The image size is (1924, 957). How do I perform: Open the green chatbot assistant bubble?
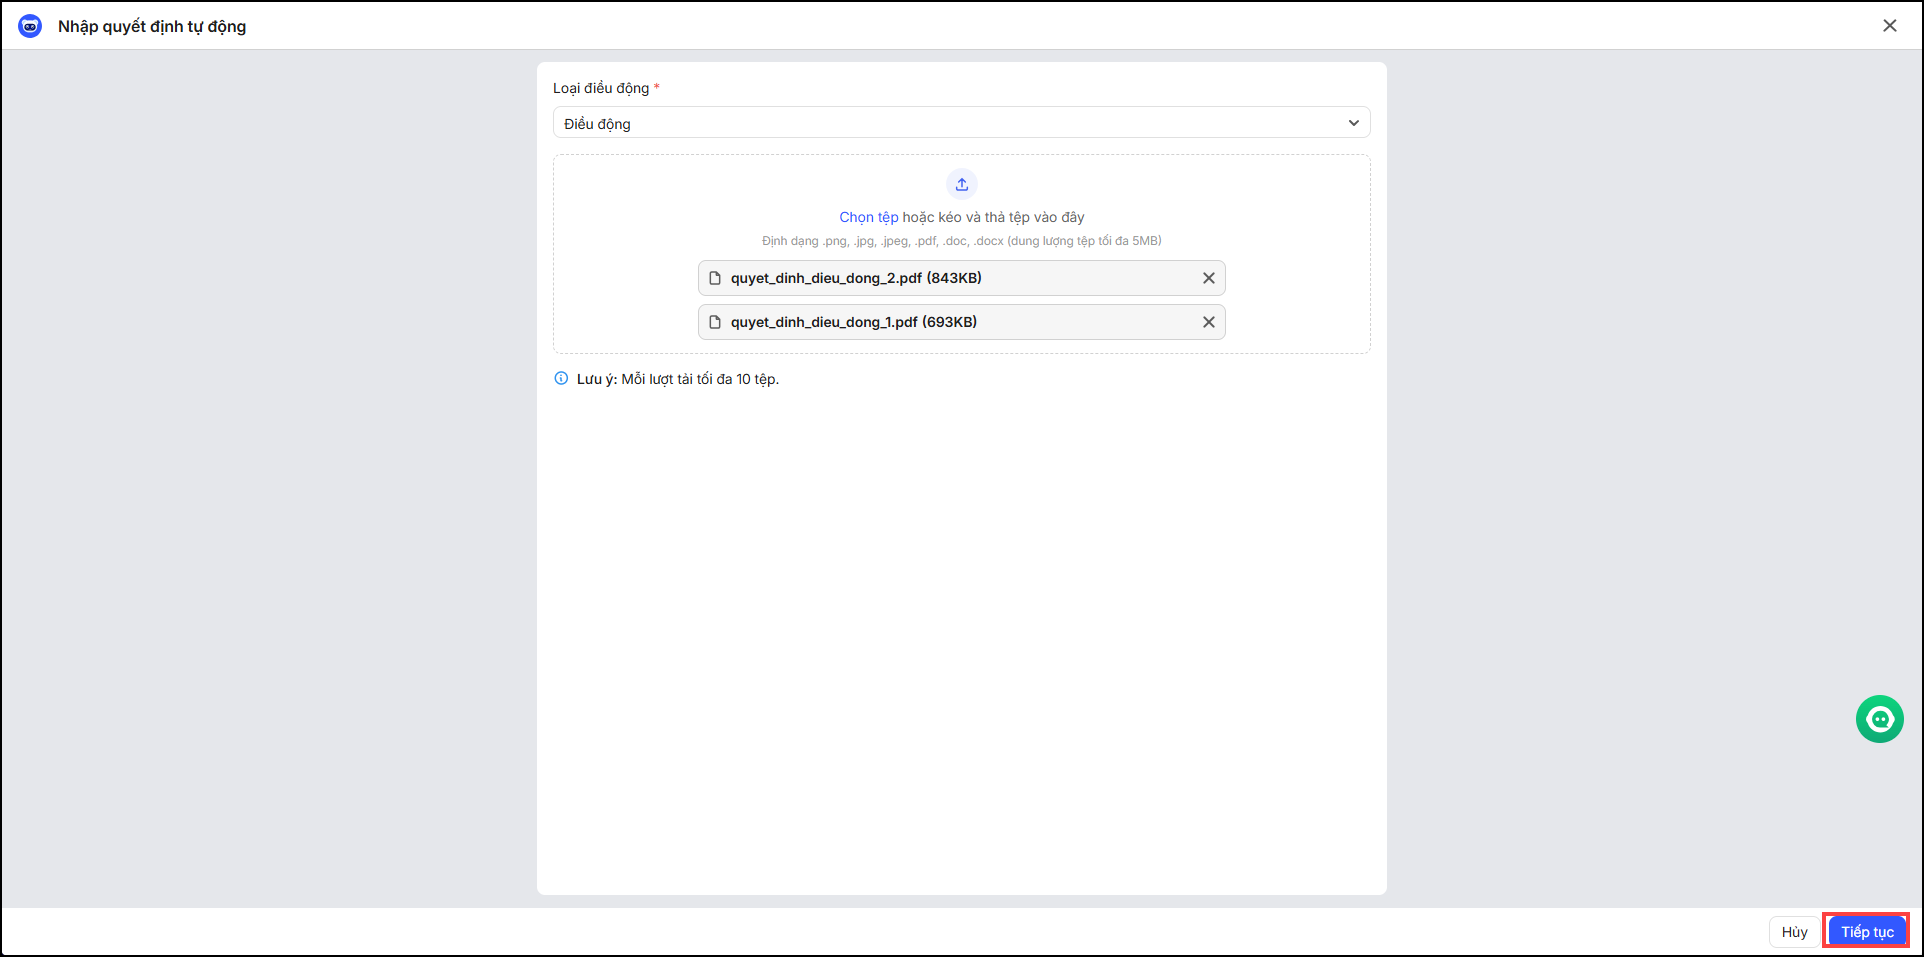click(1879, 719)
